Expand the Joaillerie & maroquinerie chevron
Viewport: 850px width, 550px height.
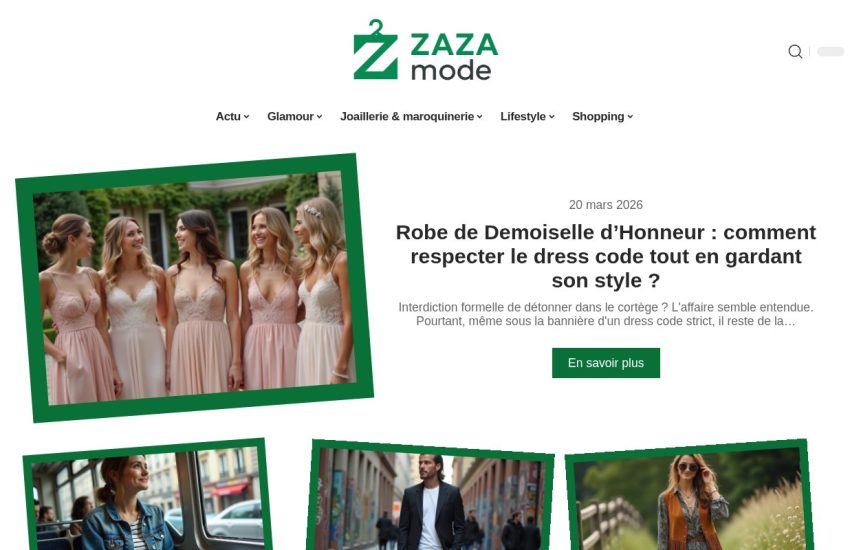tap(479, 117)
